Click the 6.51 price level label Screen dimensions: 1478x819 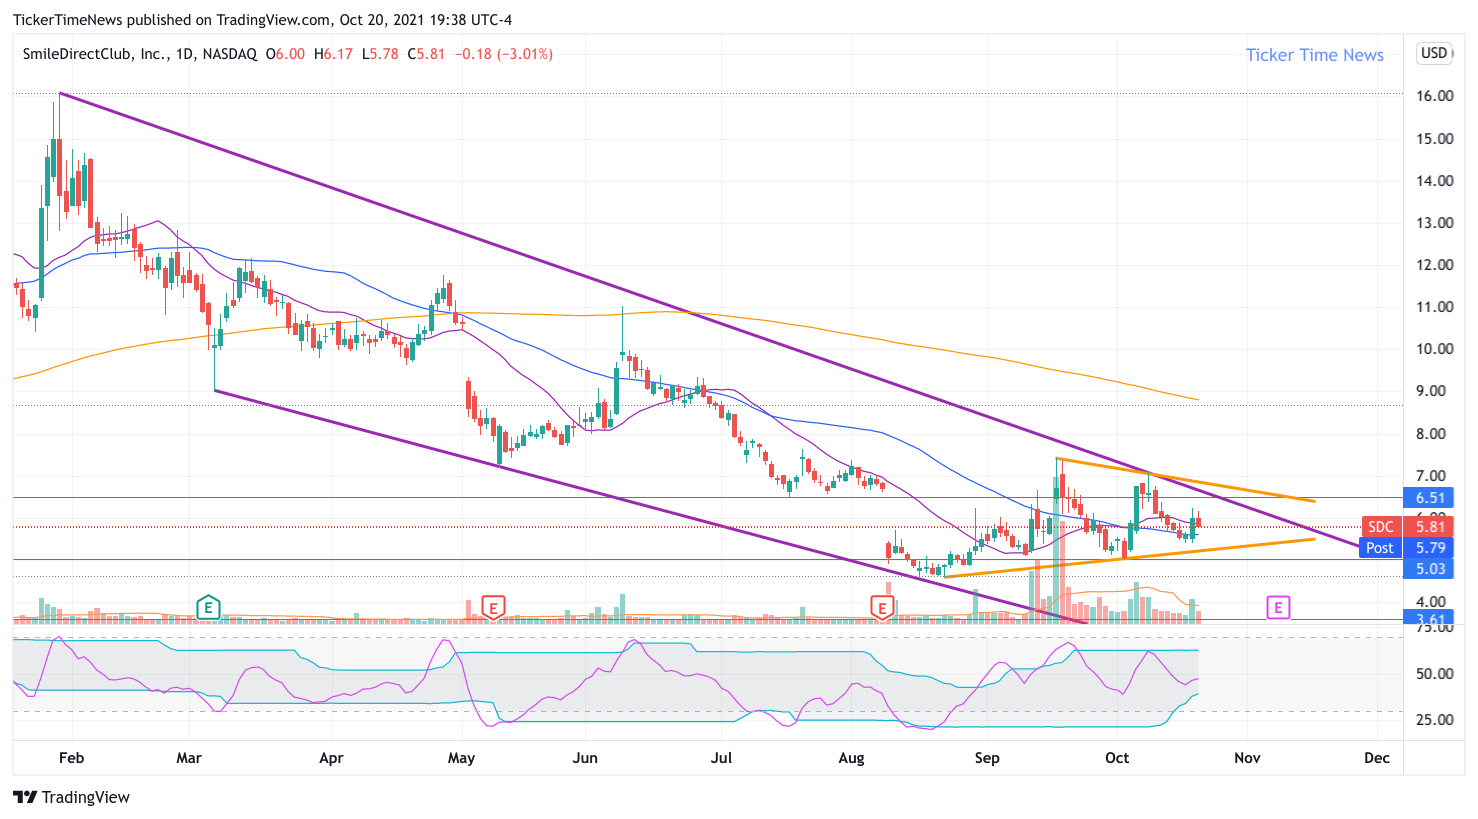pyautogui.click(x=1430, y=497)
